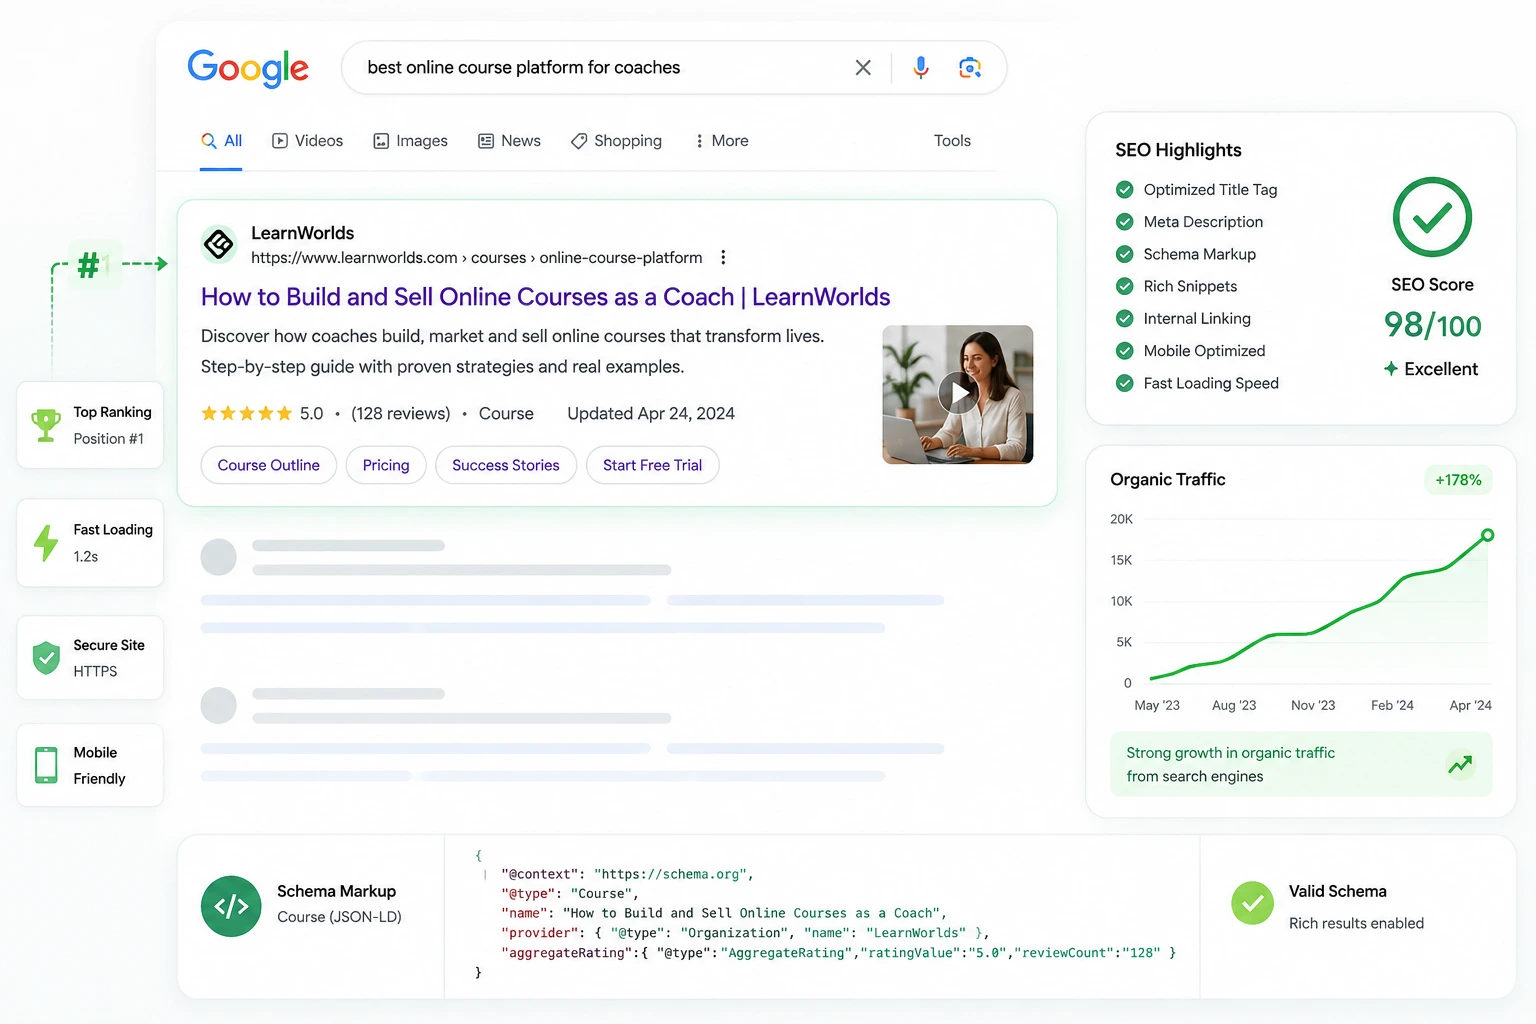Click the Fast Loading lightning bolt icon

(46, 542)
